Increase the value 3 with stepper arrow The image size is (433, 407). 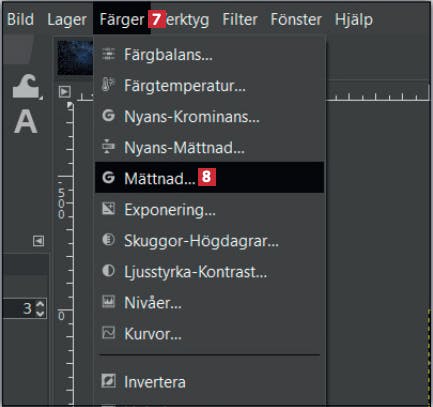click(x=40, y=304)
